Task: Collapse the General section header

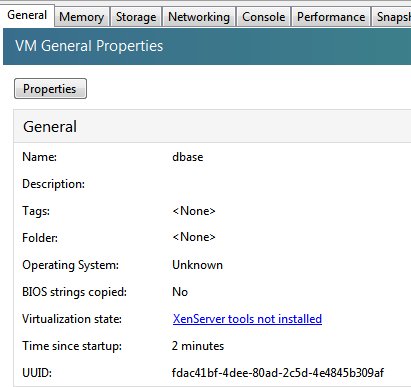Action: click(212, 127)
